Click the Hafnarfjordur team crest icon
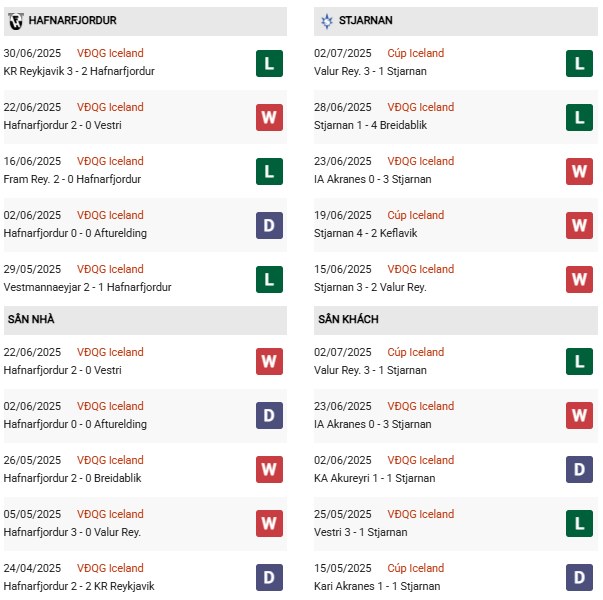 (x=15, y=19)
